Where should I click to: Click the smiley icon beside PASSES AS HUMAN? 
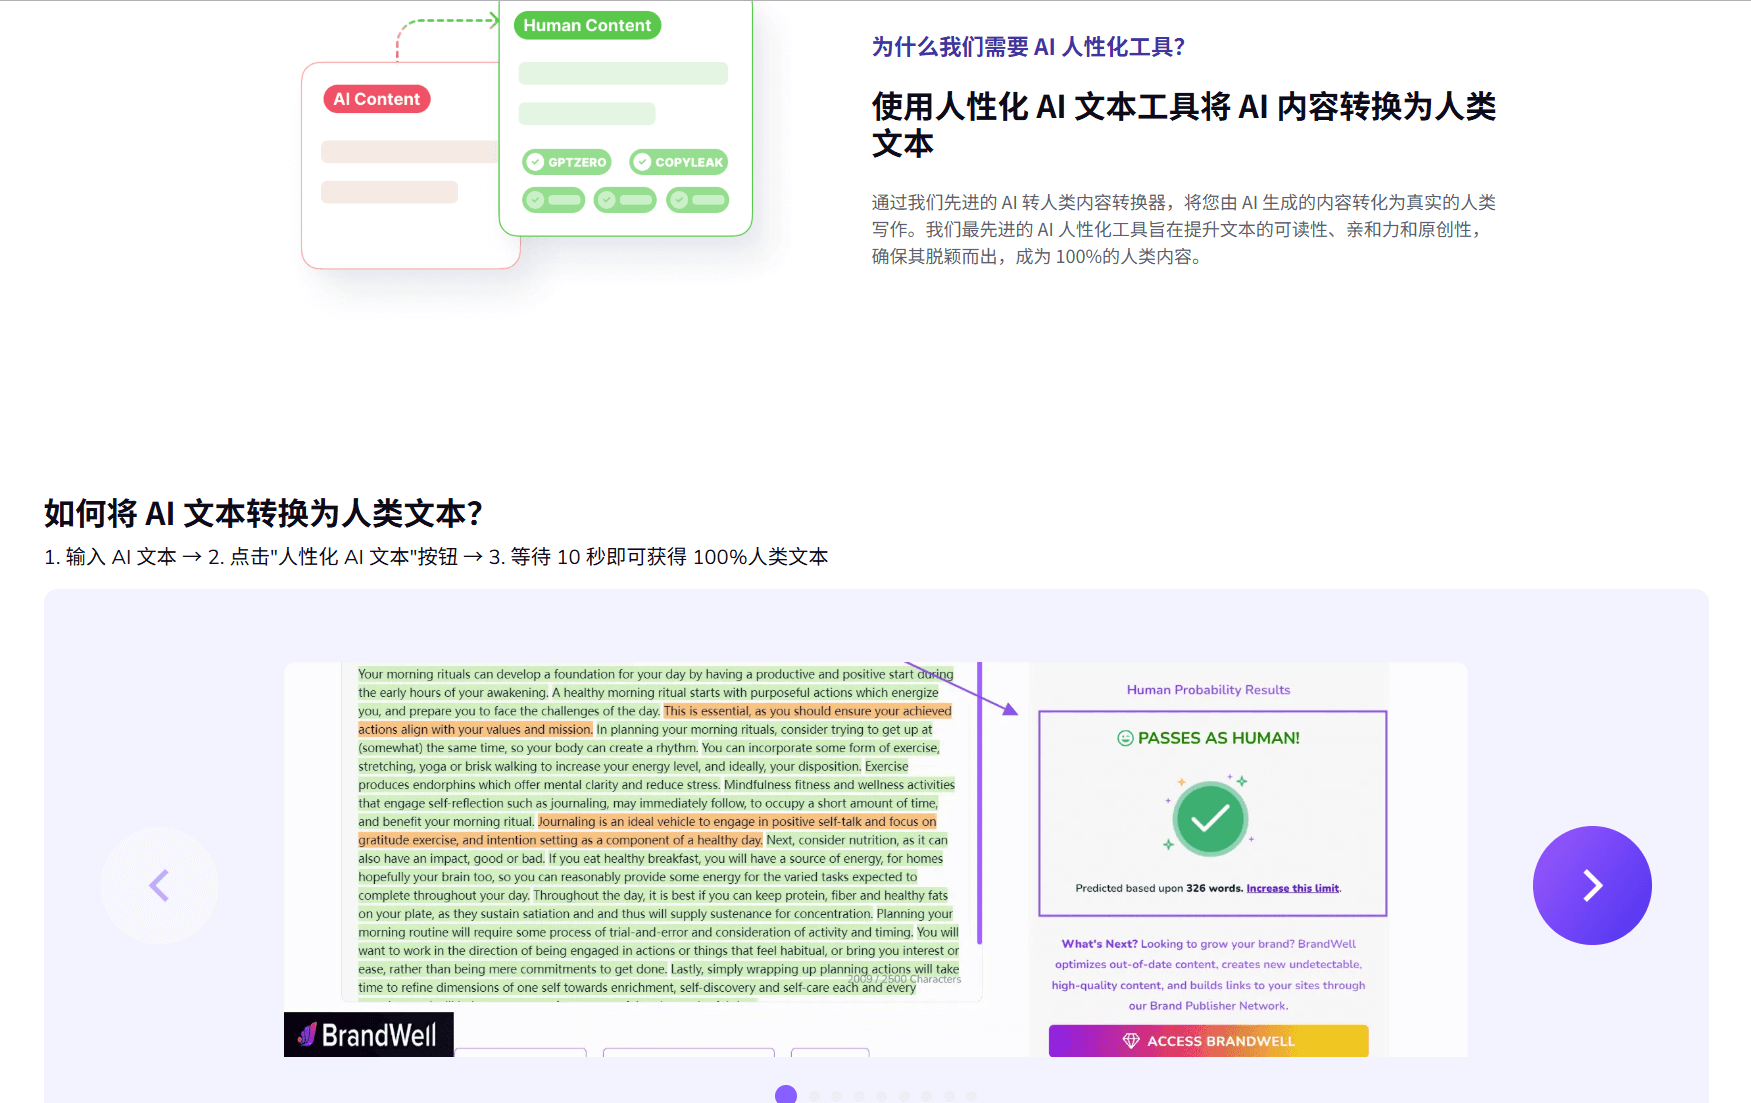tap(1123, 738)
